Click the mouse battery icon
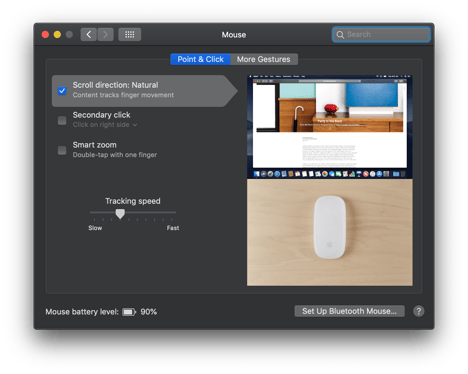The image size is (468, 374). pos(129,312)
